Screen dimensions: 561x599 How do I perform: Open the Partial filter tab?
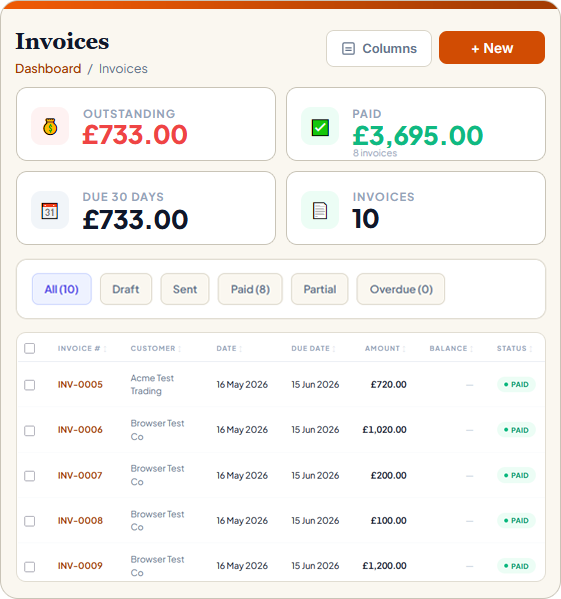pyautogui.click(x=320, y=289)
